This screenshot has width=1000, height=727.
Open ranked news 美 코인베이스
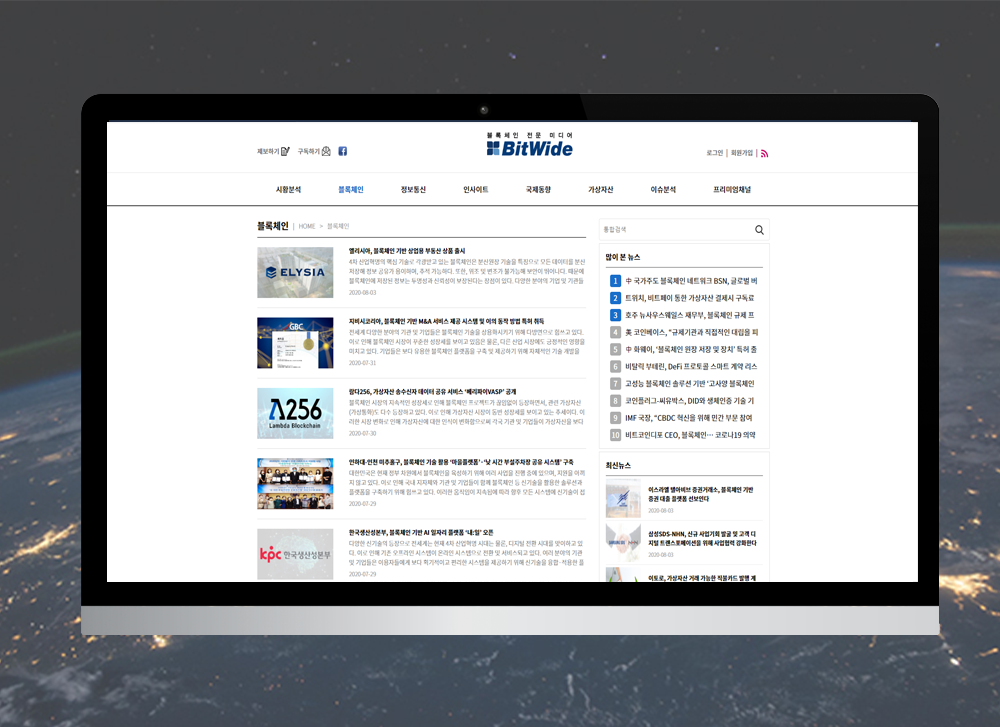click(691, 332)
